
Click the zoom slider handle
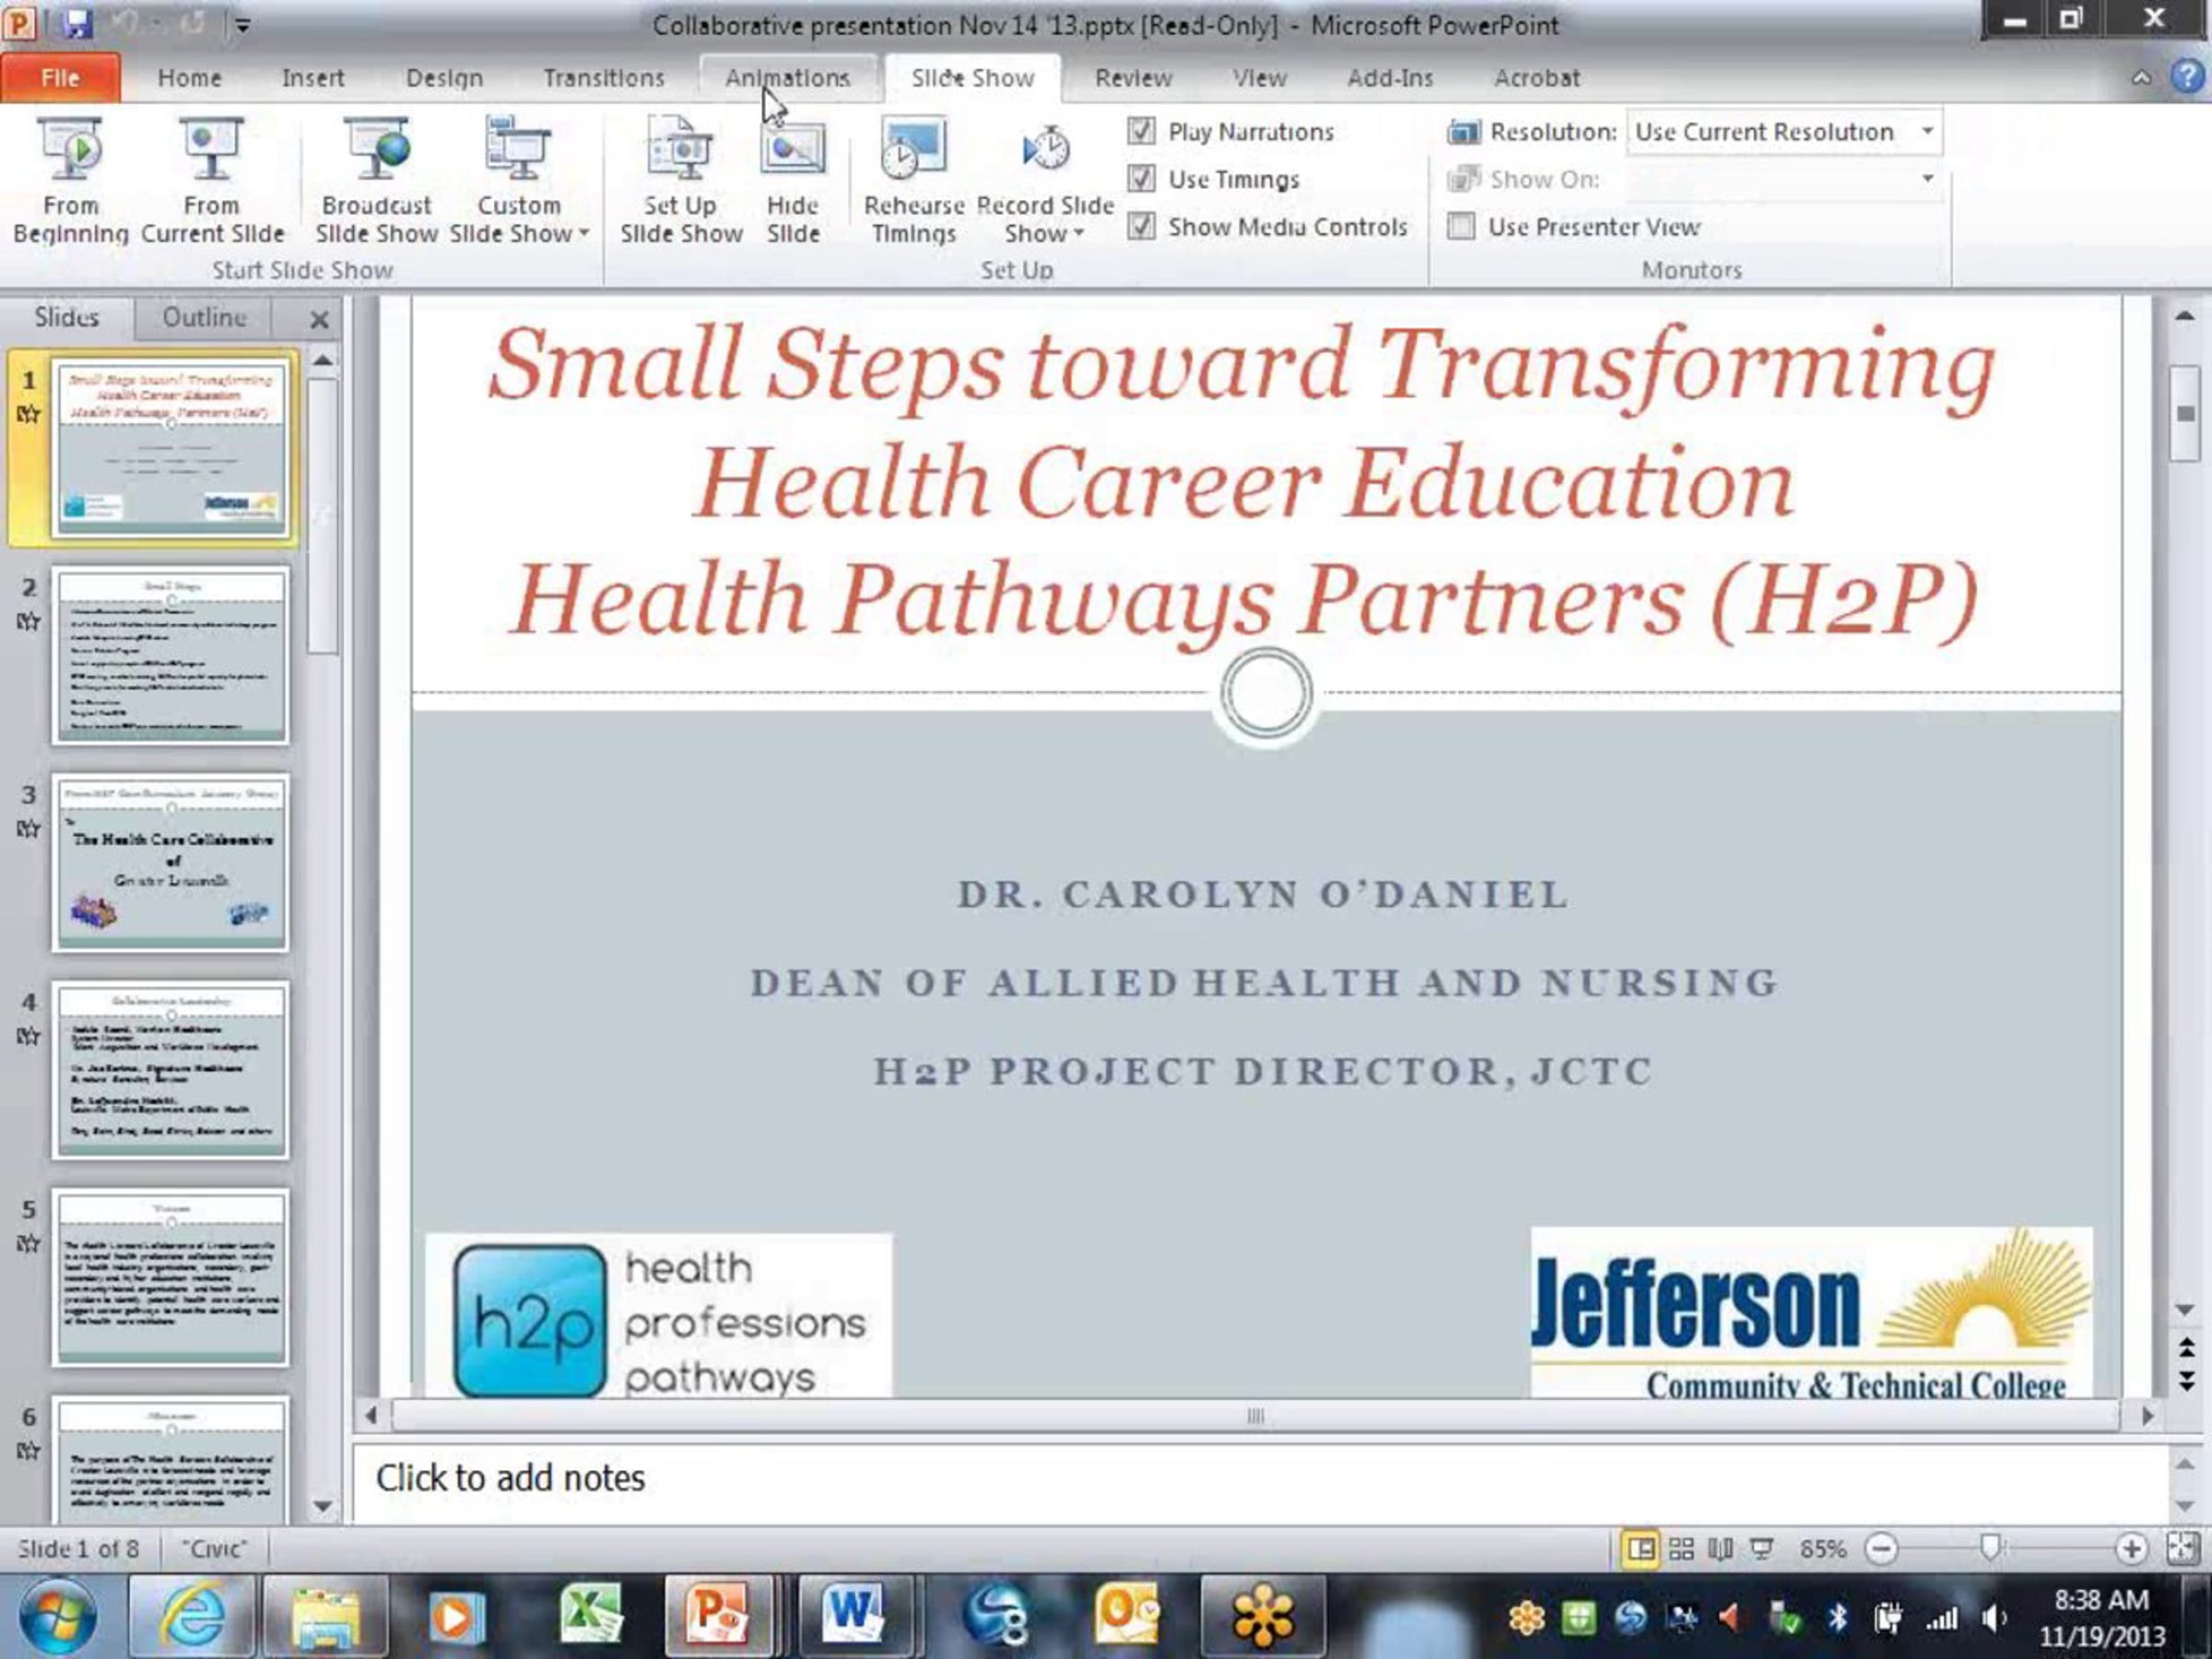pyautogui.click(x=1990, y=1548)
